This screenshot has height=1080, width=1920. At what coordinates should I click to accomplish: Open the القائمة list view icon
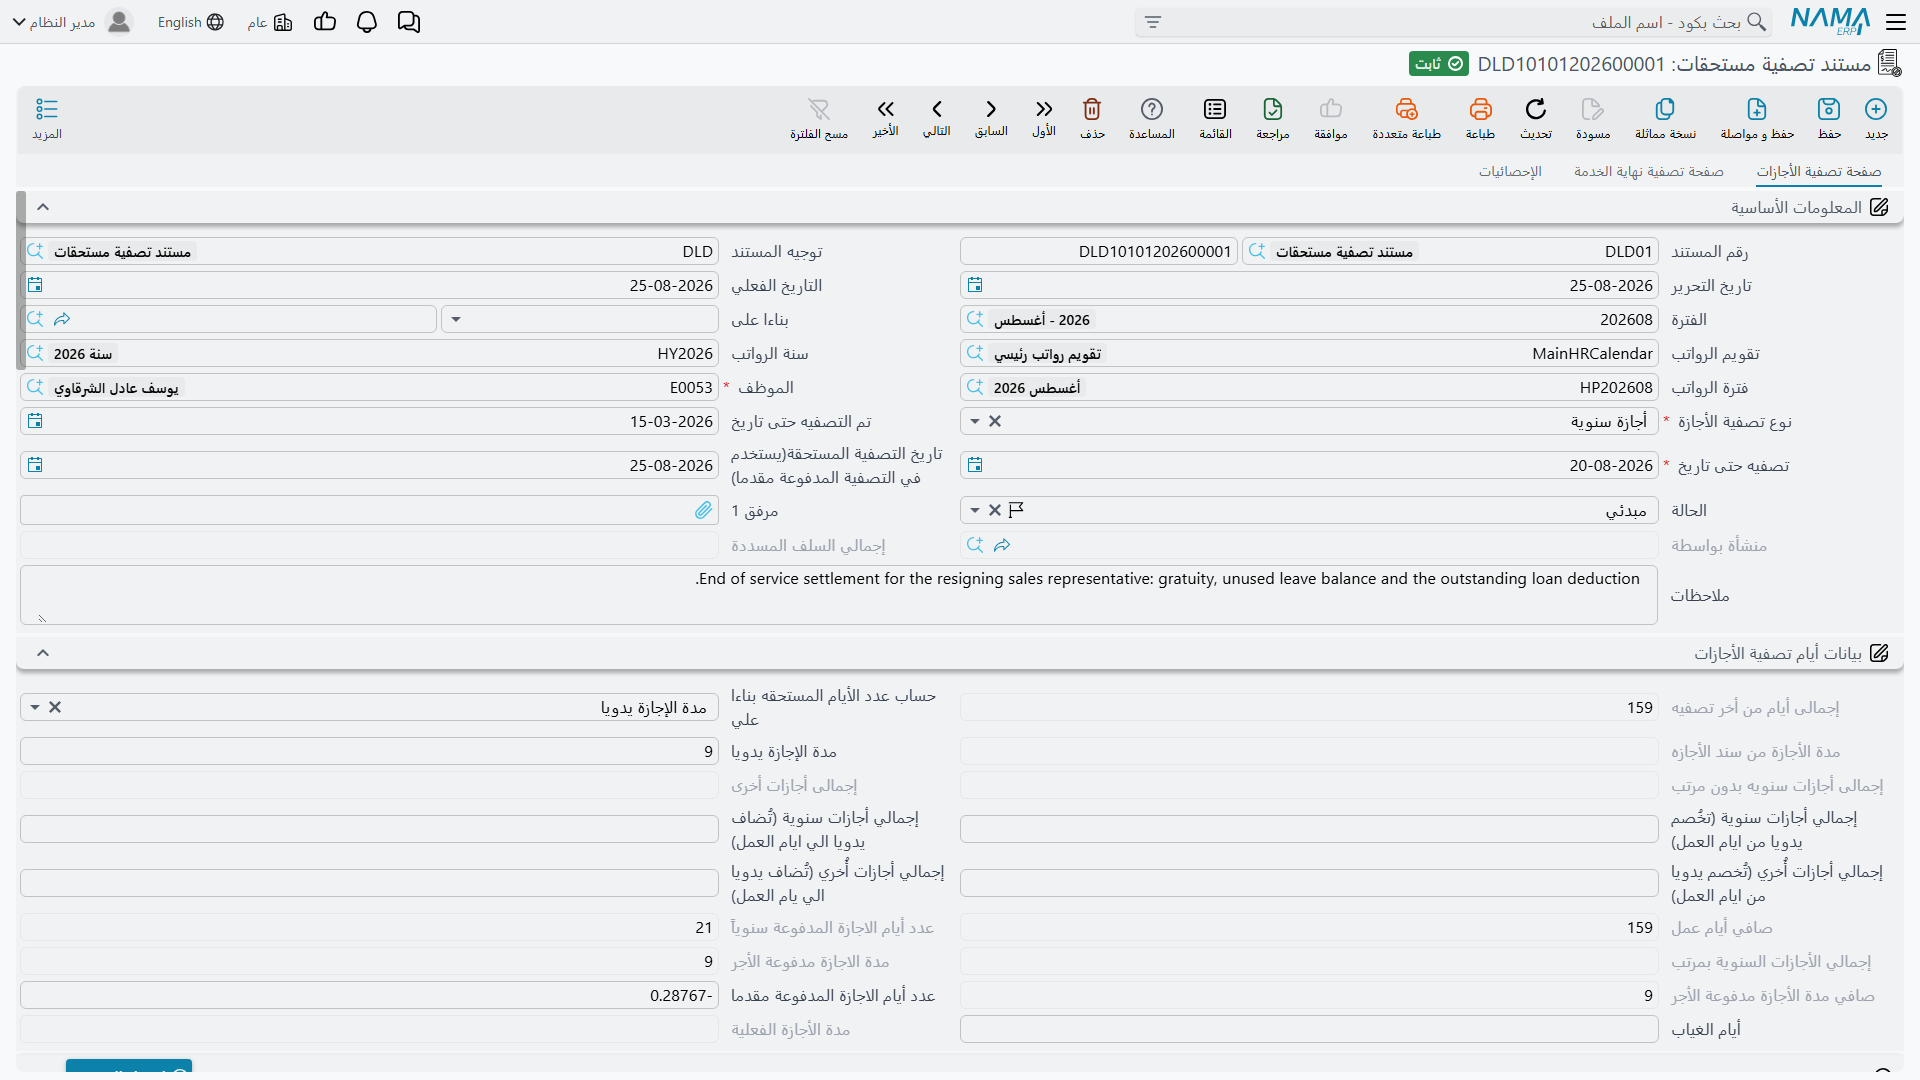[x=1215, y=109]
